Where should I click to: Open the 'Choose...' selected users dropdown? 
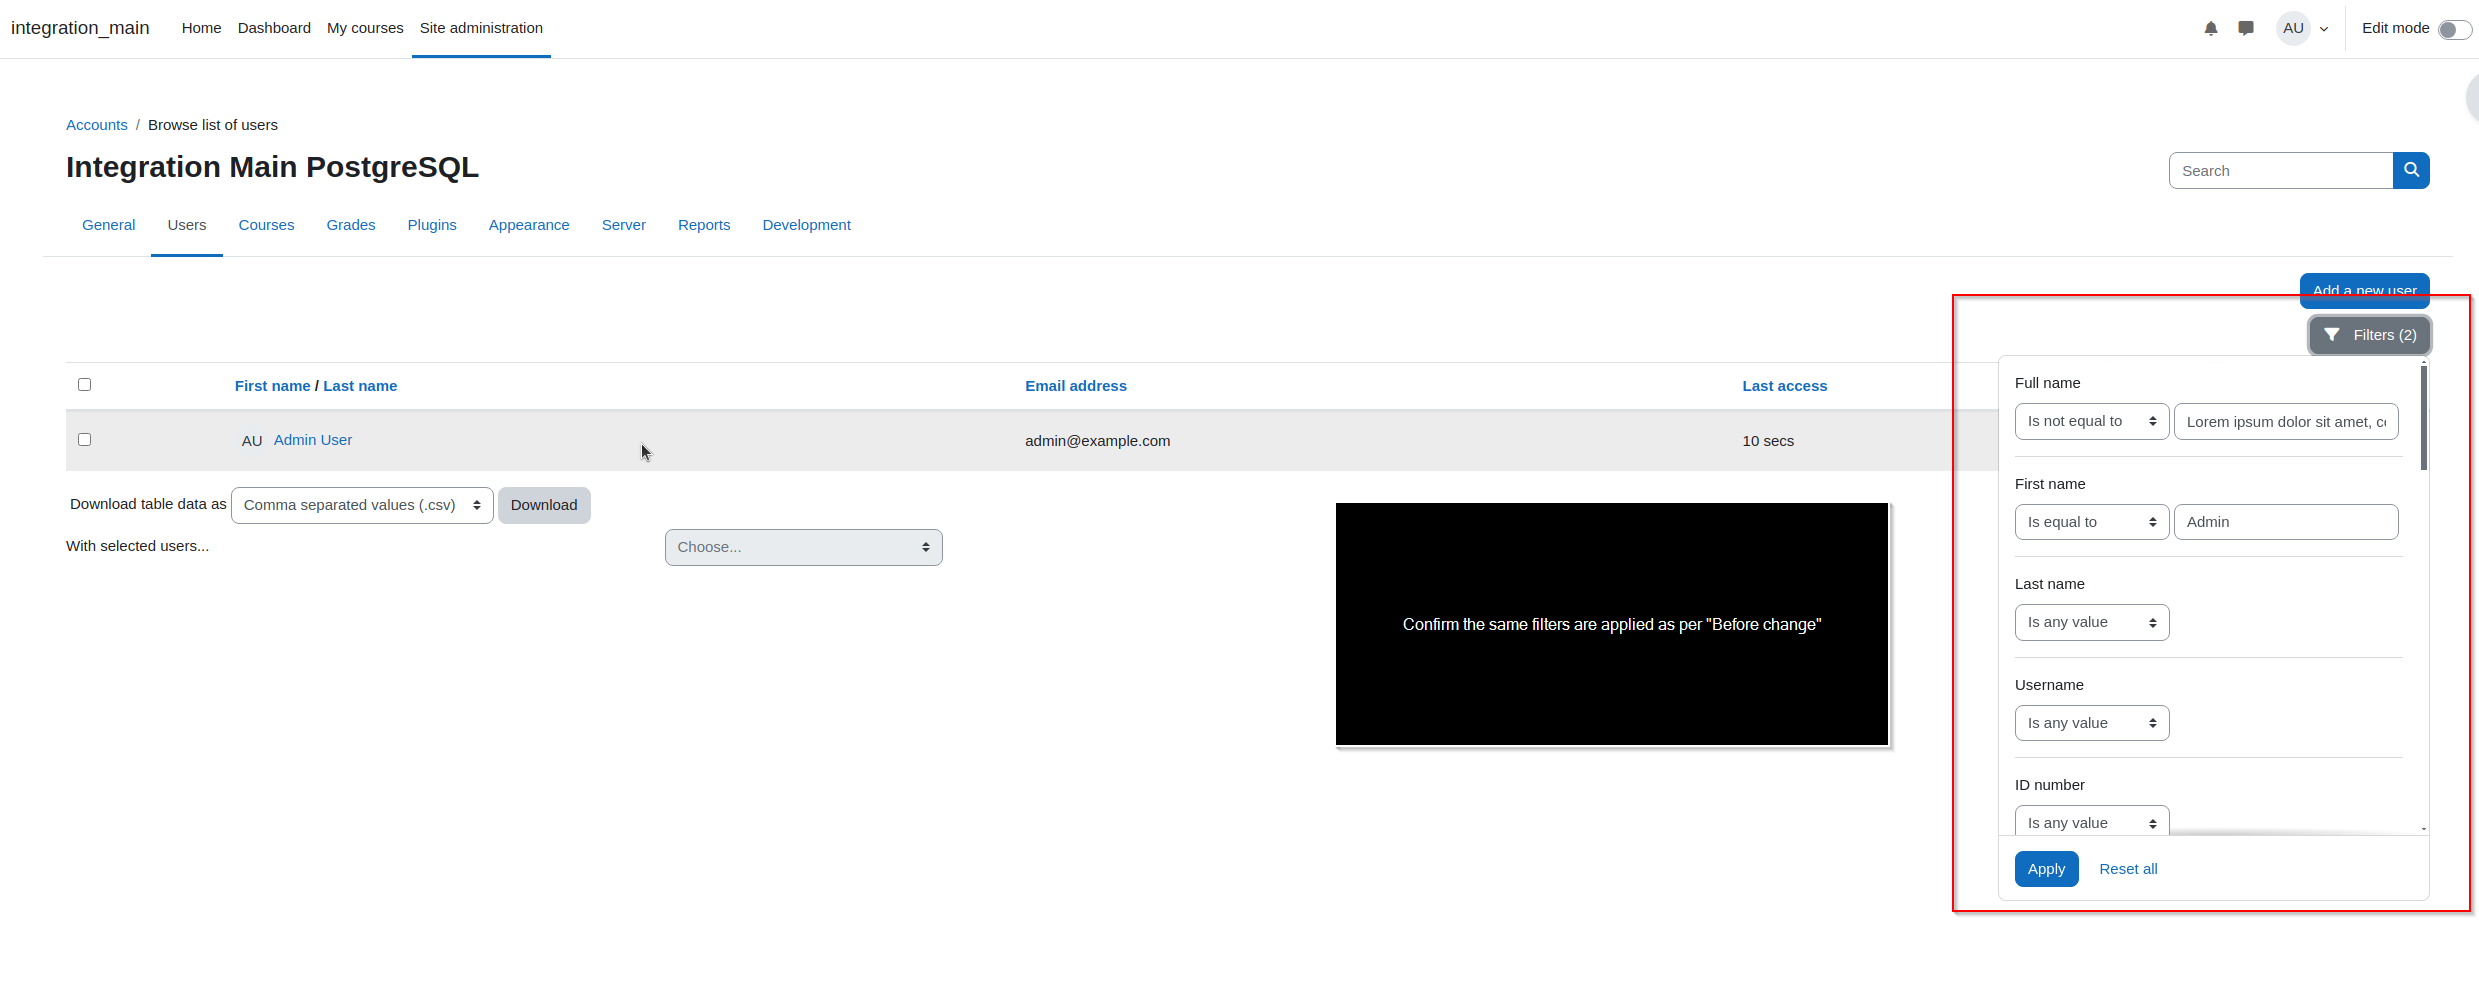pos(804,547)
